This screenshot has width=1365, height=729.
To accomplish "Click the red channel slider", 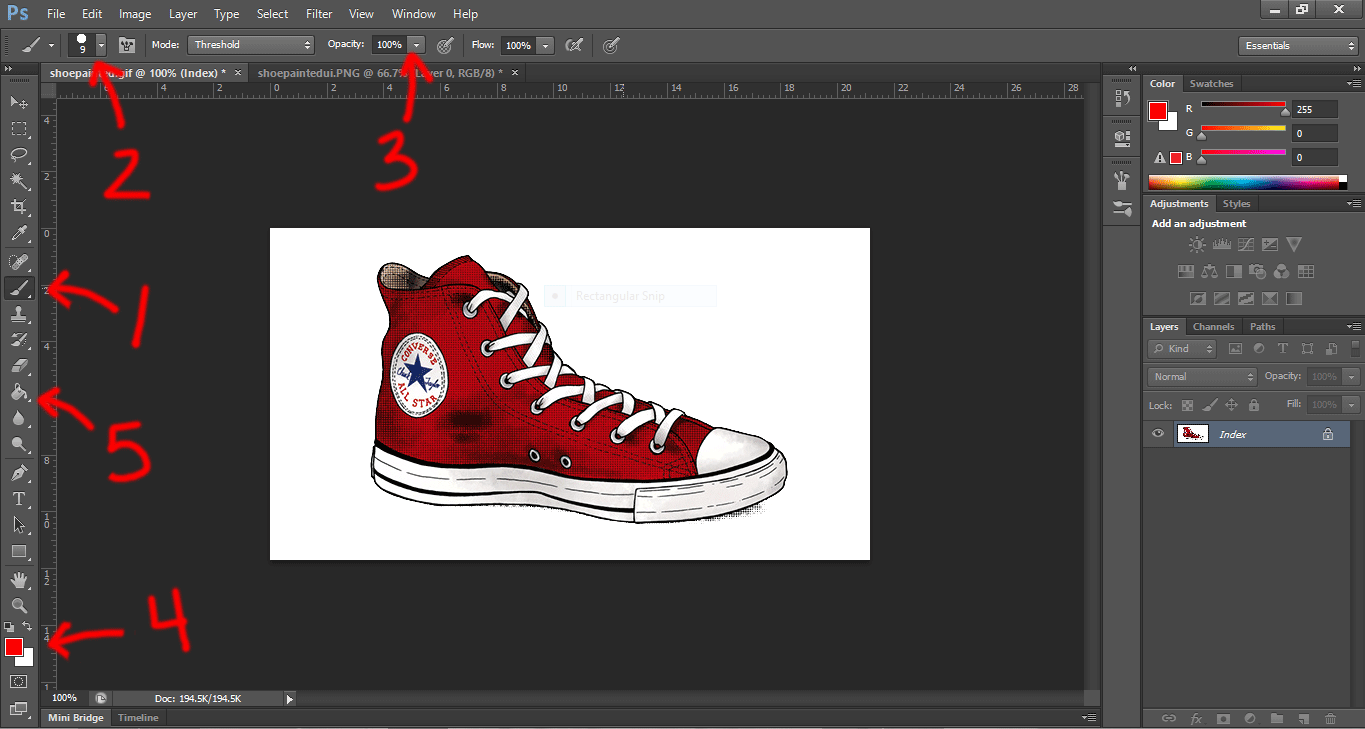I will pos(1243,106).
